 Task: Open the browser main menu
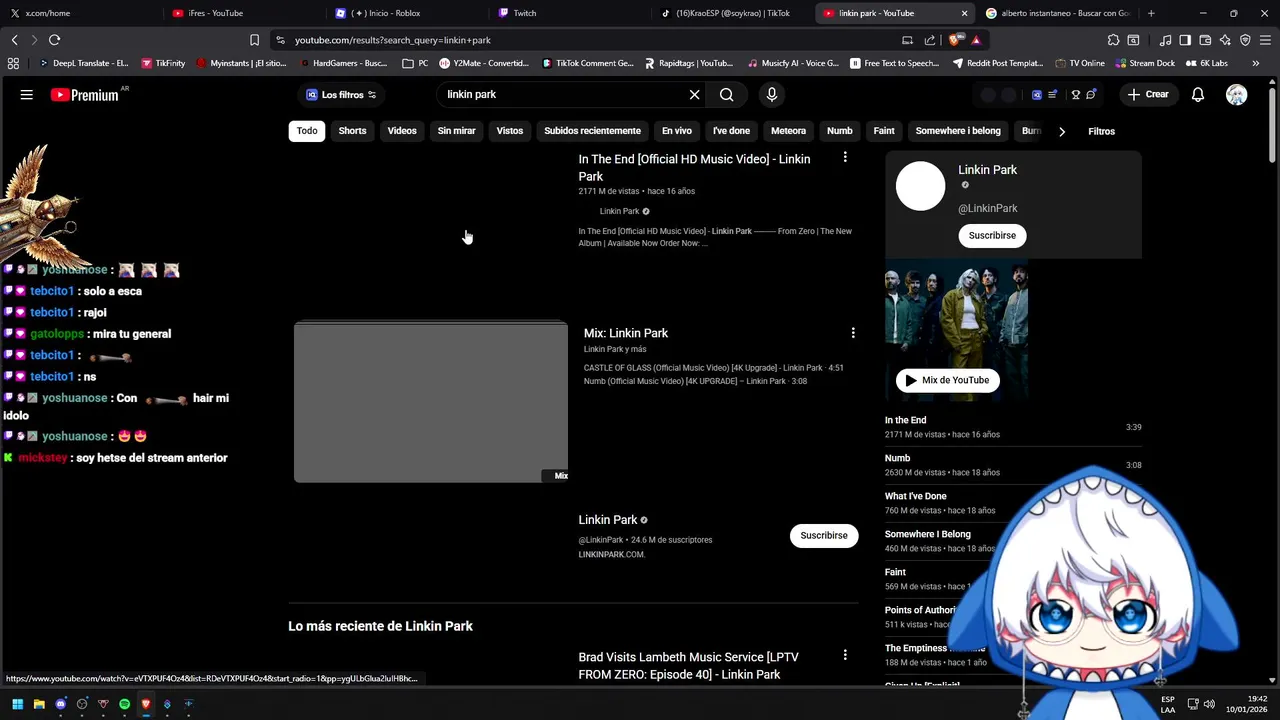pos(1265,40)
